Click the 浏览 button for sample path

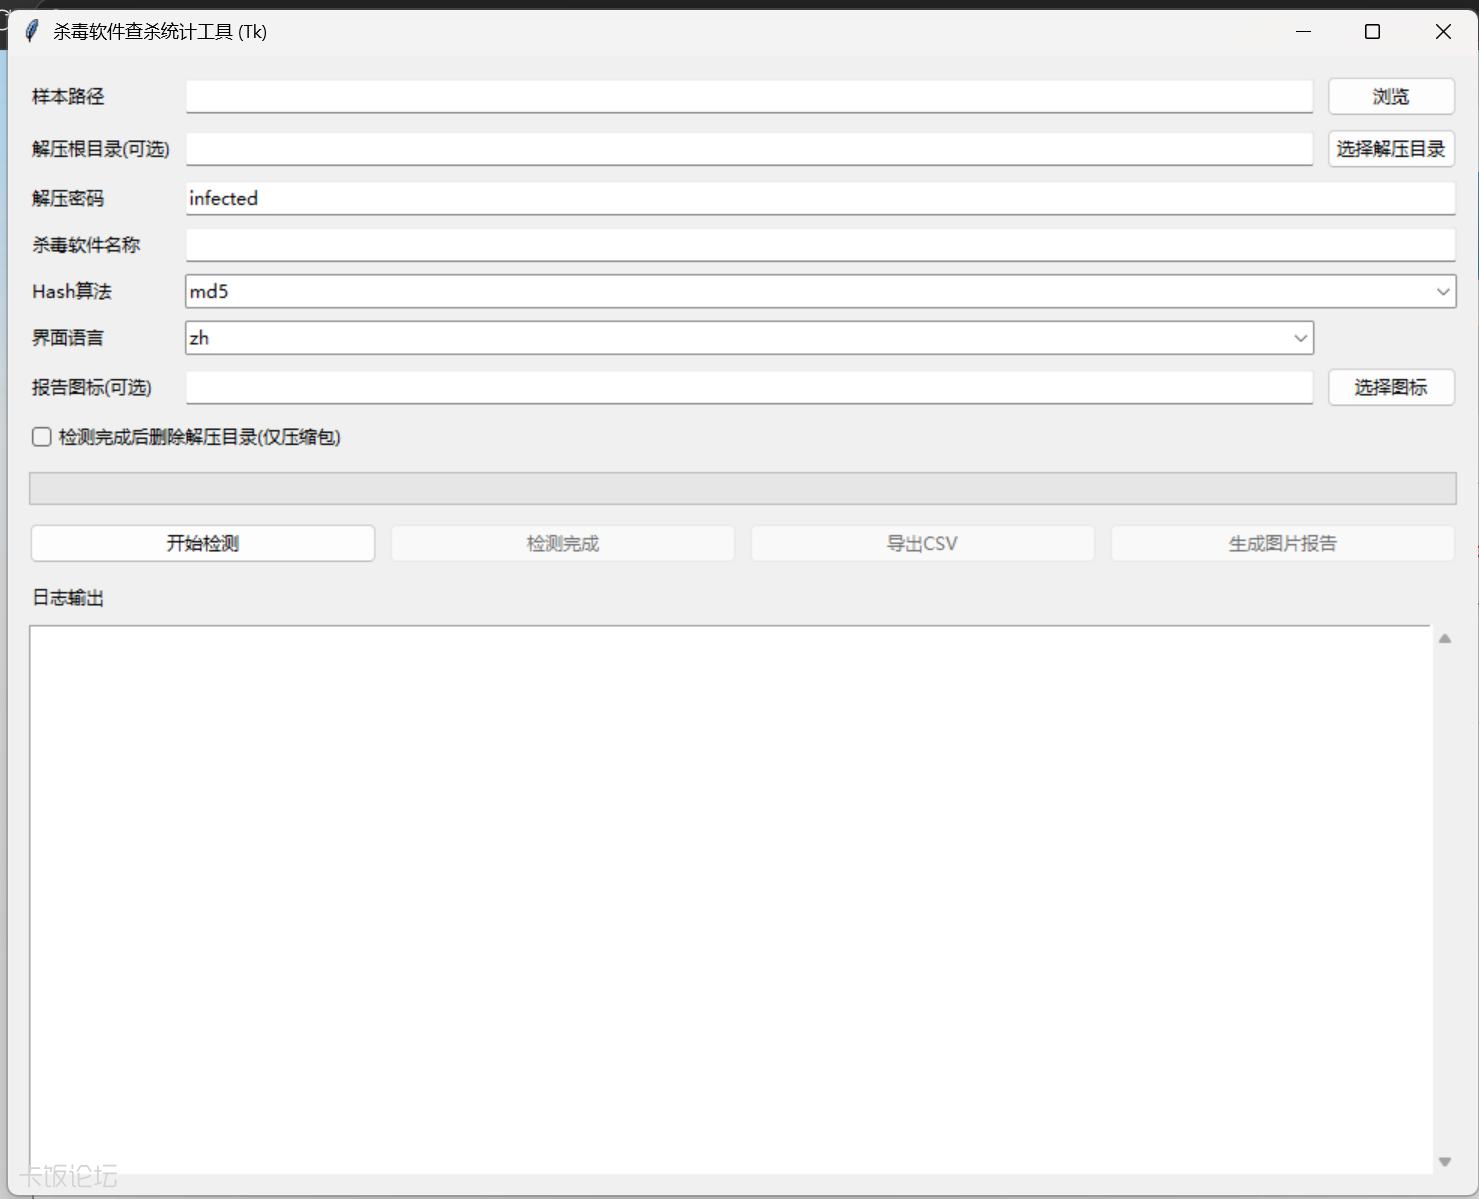[1391, 97]
